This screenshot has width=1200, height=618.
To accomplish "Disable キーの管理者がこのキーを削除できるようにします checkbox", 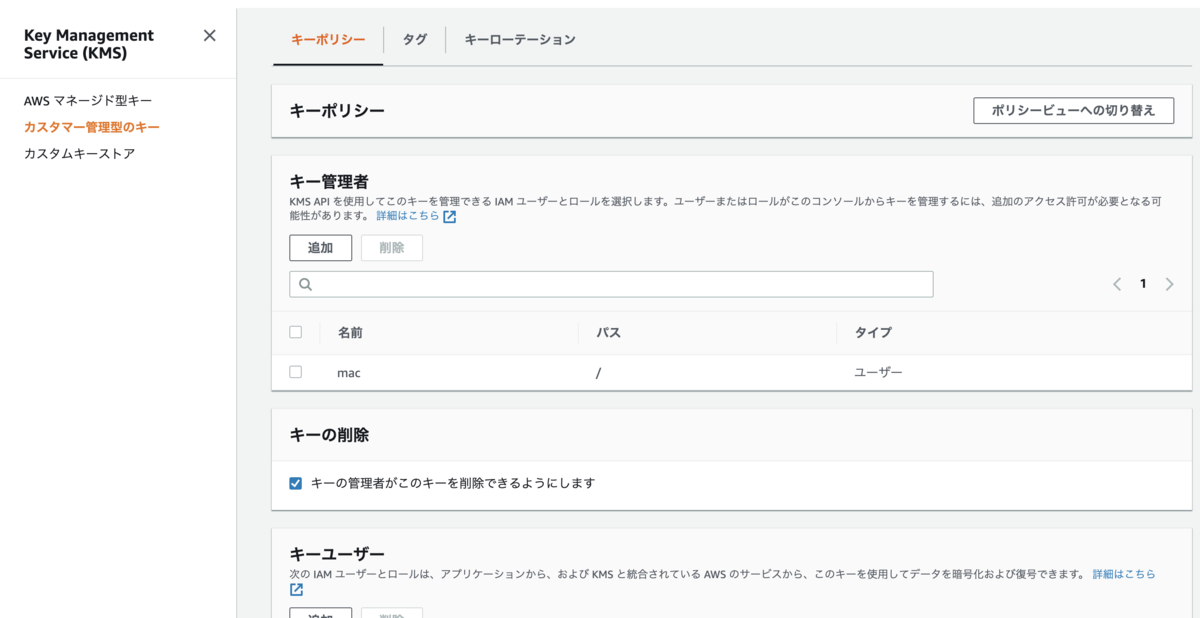I will click(x=293, y=484).
